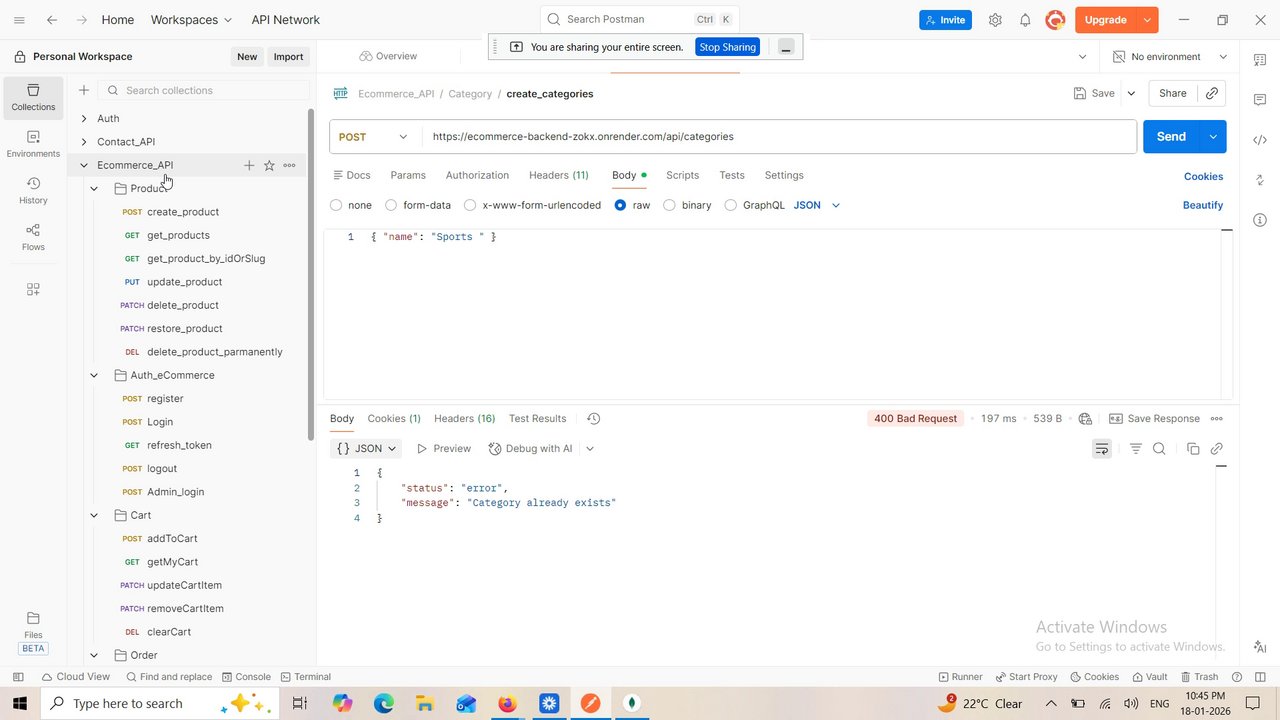Select the create_product request
Viewport: 1280px width, 720px height.
click(183, 212)
